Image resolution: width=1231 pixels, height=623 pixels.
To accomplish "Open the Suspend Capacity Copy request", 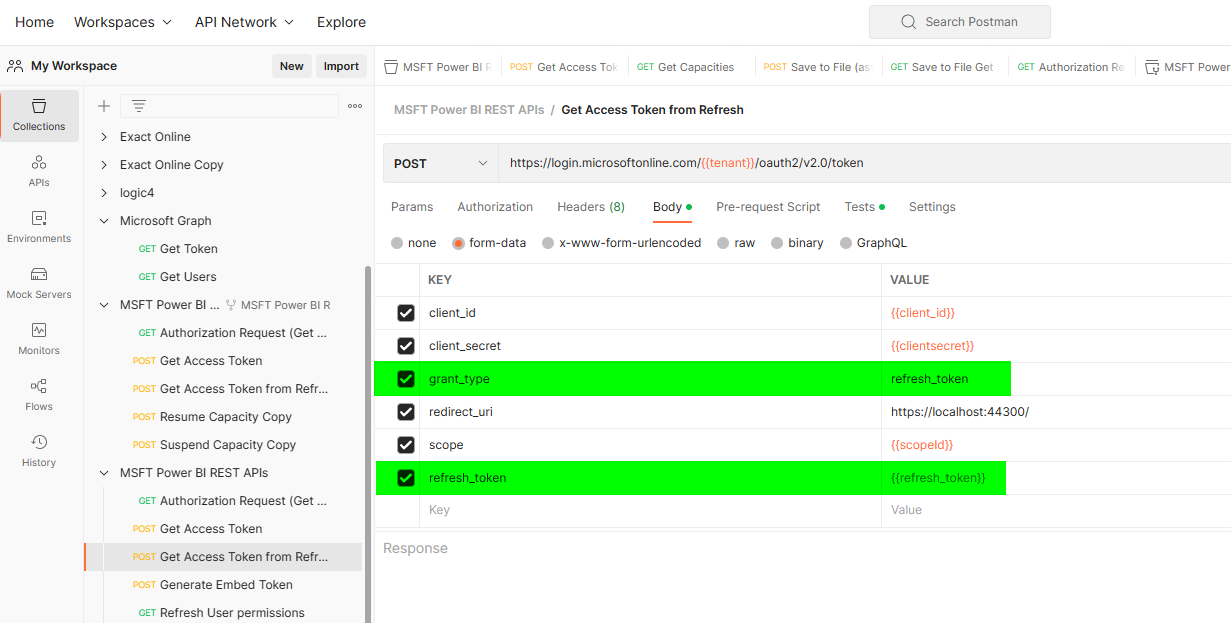I will [x=228, y=445].
